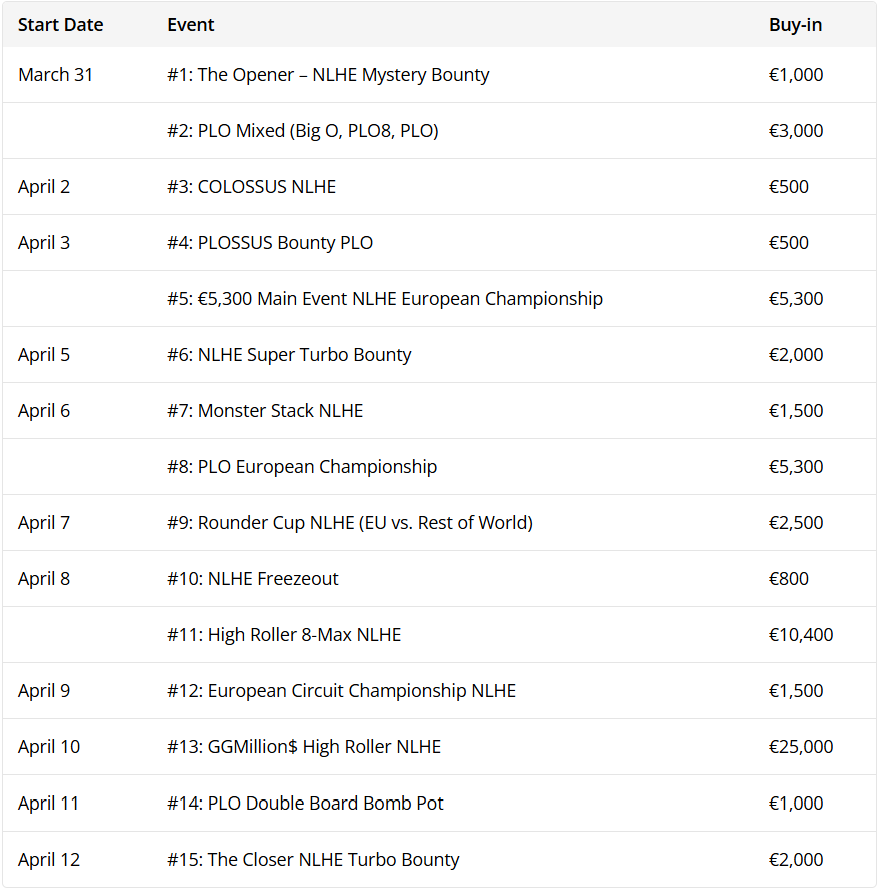Image resolution: width=879 pixels, height=891 pixels.
Task: Select the #3 COLOSSUS NLHE event
Action: (x=251, y=187)
